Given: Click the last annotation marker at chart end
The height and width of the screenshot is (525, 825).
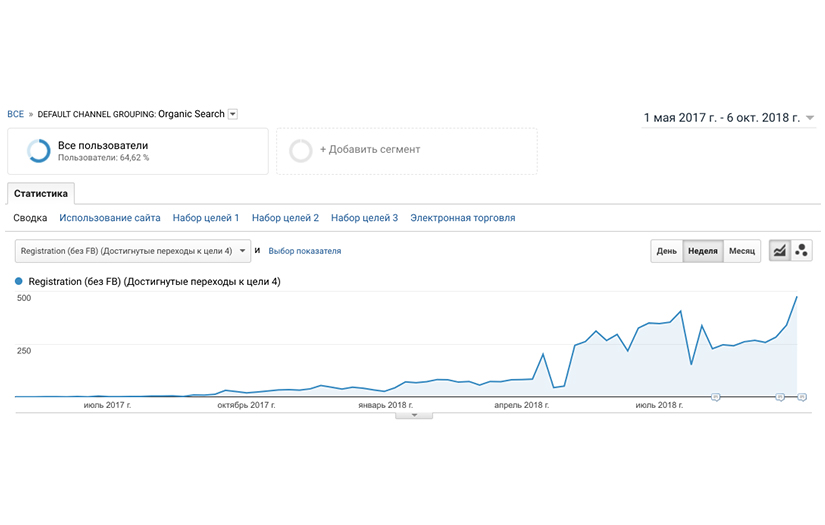Looking at the screenshot, I should (x=802, y=397).
